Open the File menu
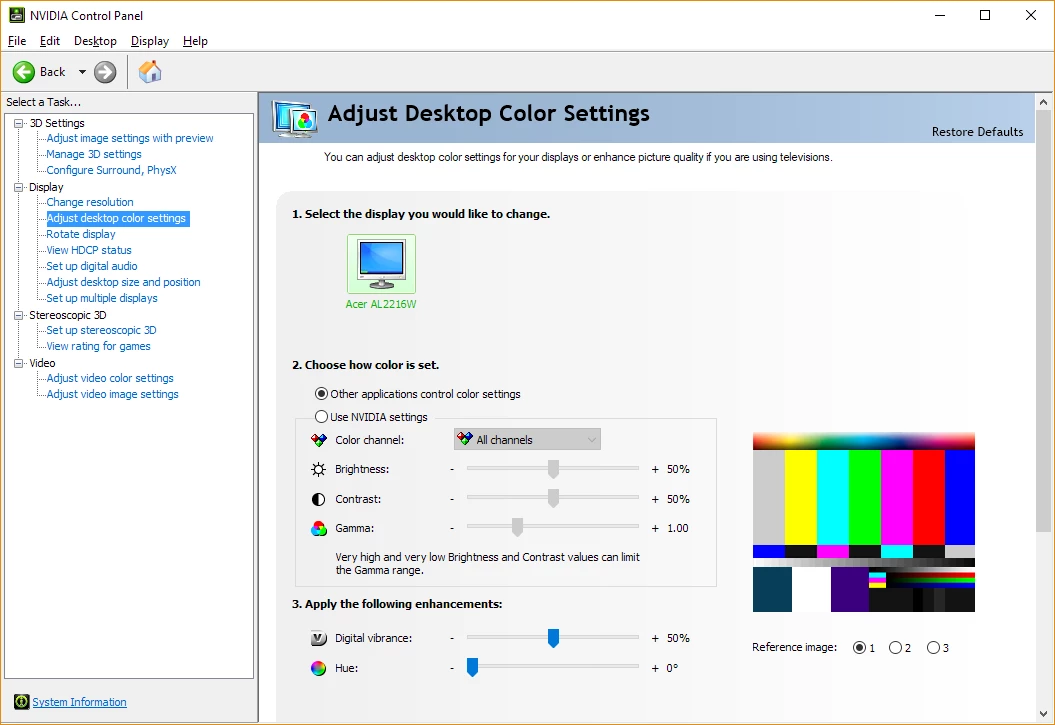Image resolution: width=1055 pixels, height=725 pixels. click(x=17, y=41)
